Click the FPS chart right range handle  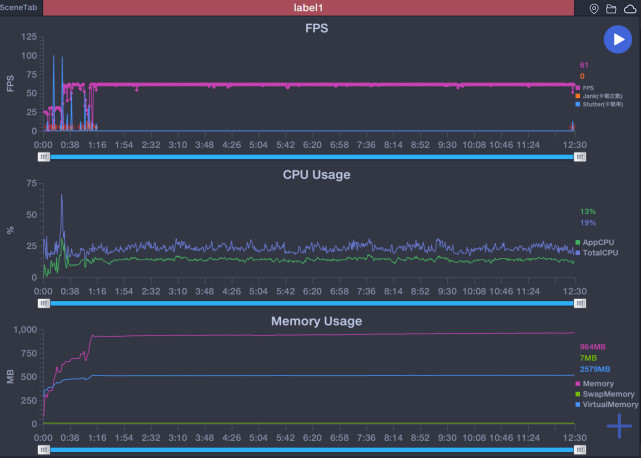click(x=580, y=157)
